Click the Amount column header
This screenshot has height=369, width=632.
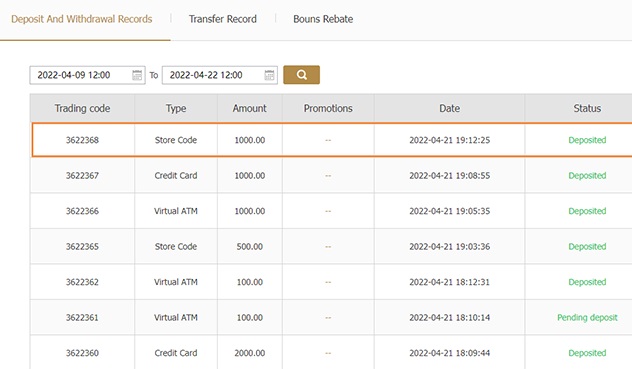pos(249,108)
